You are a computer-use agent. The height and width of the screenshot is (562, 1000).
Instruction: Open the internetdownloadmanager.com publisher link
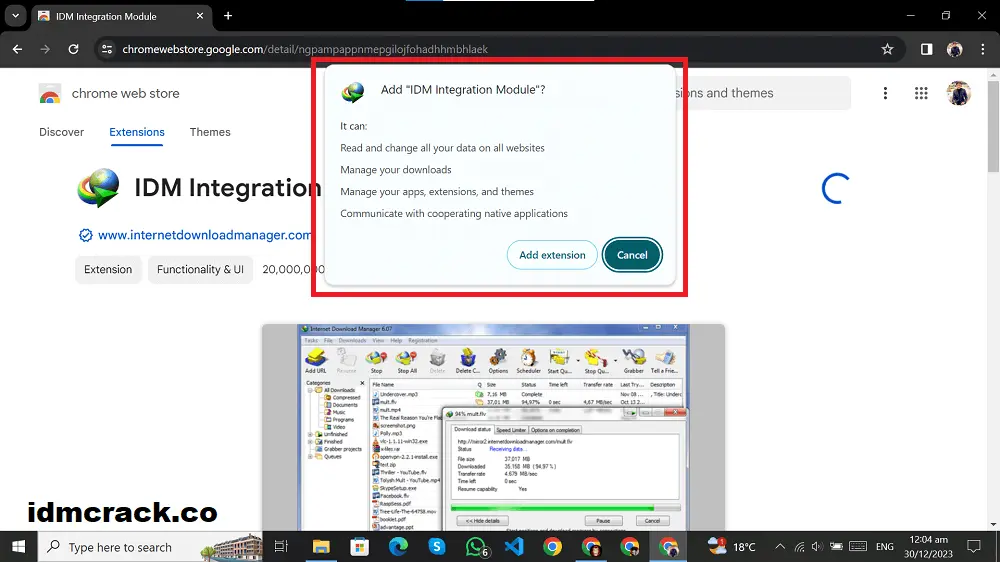[x=204, y=235]
